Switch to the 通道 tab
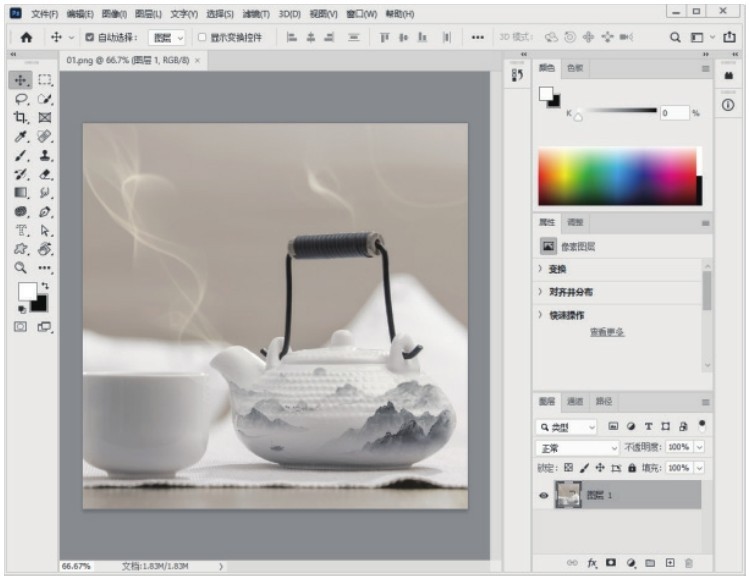 pyautogui.click(x=575, y=401)
